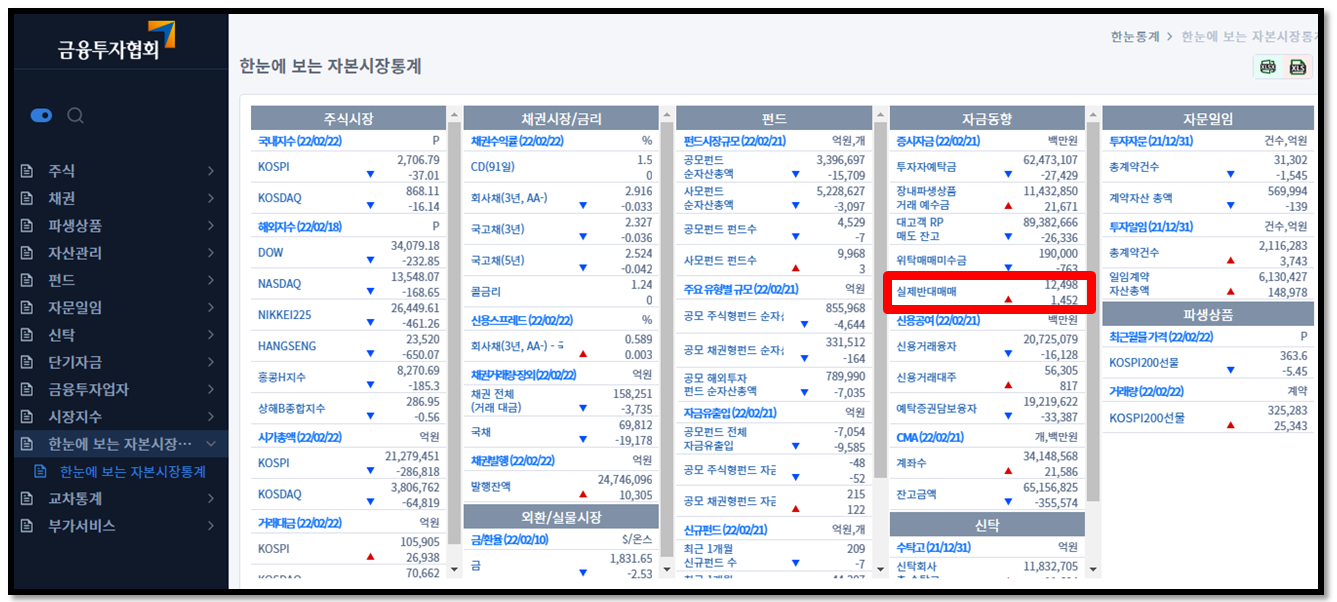This screenshot has width=1337, height=602.
Task: Expand the 단기자금 menu chevron
Action: click(x=210, y=362)
